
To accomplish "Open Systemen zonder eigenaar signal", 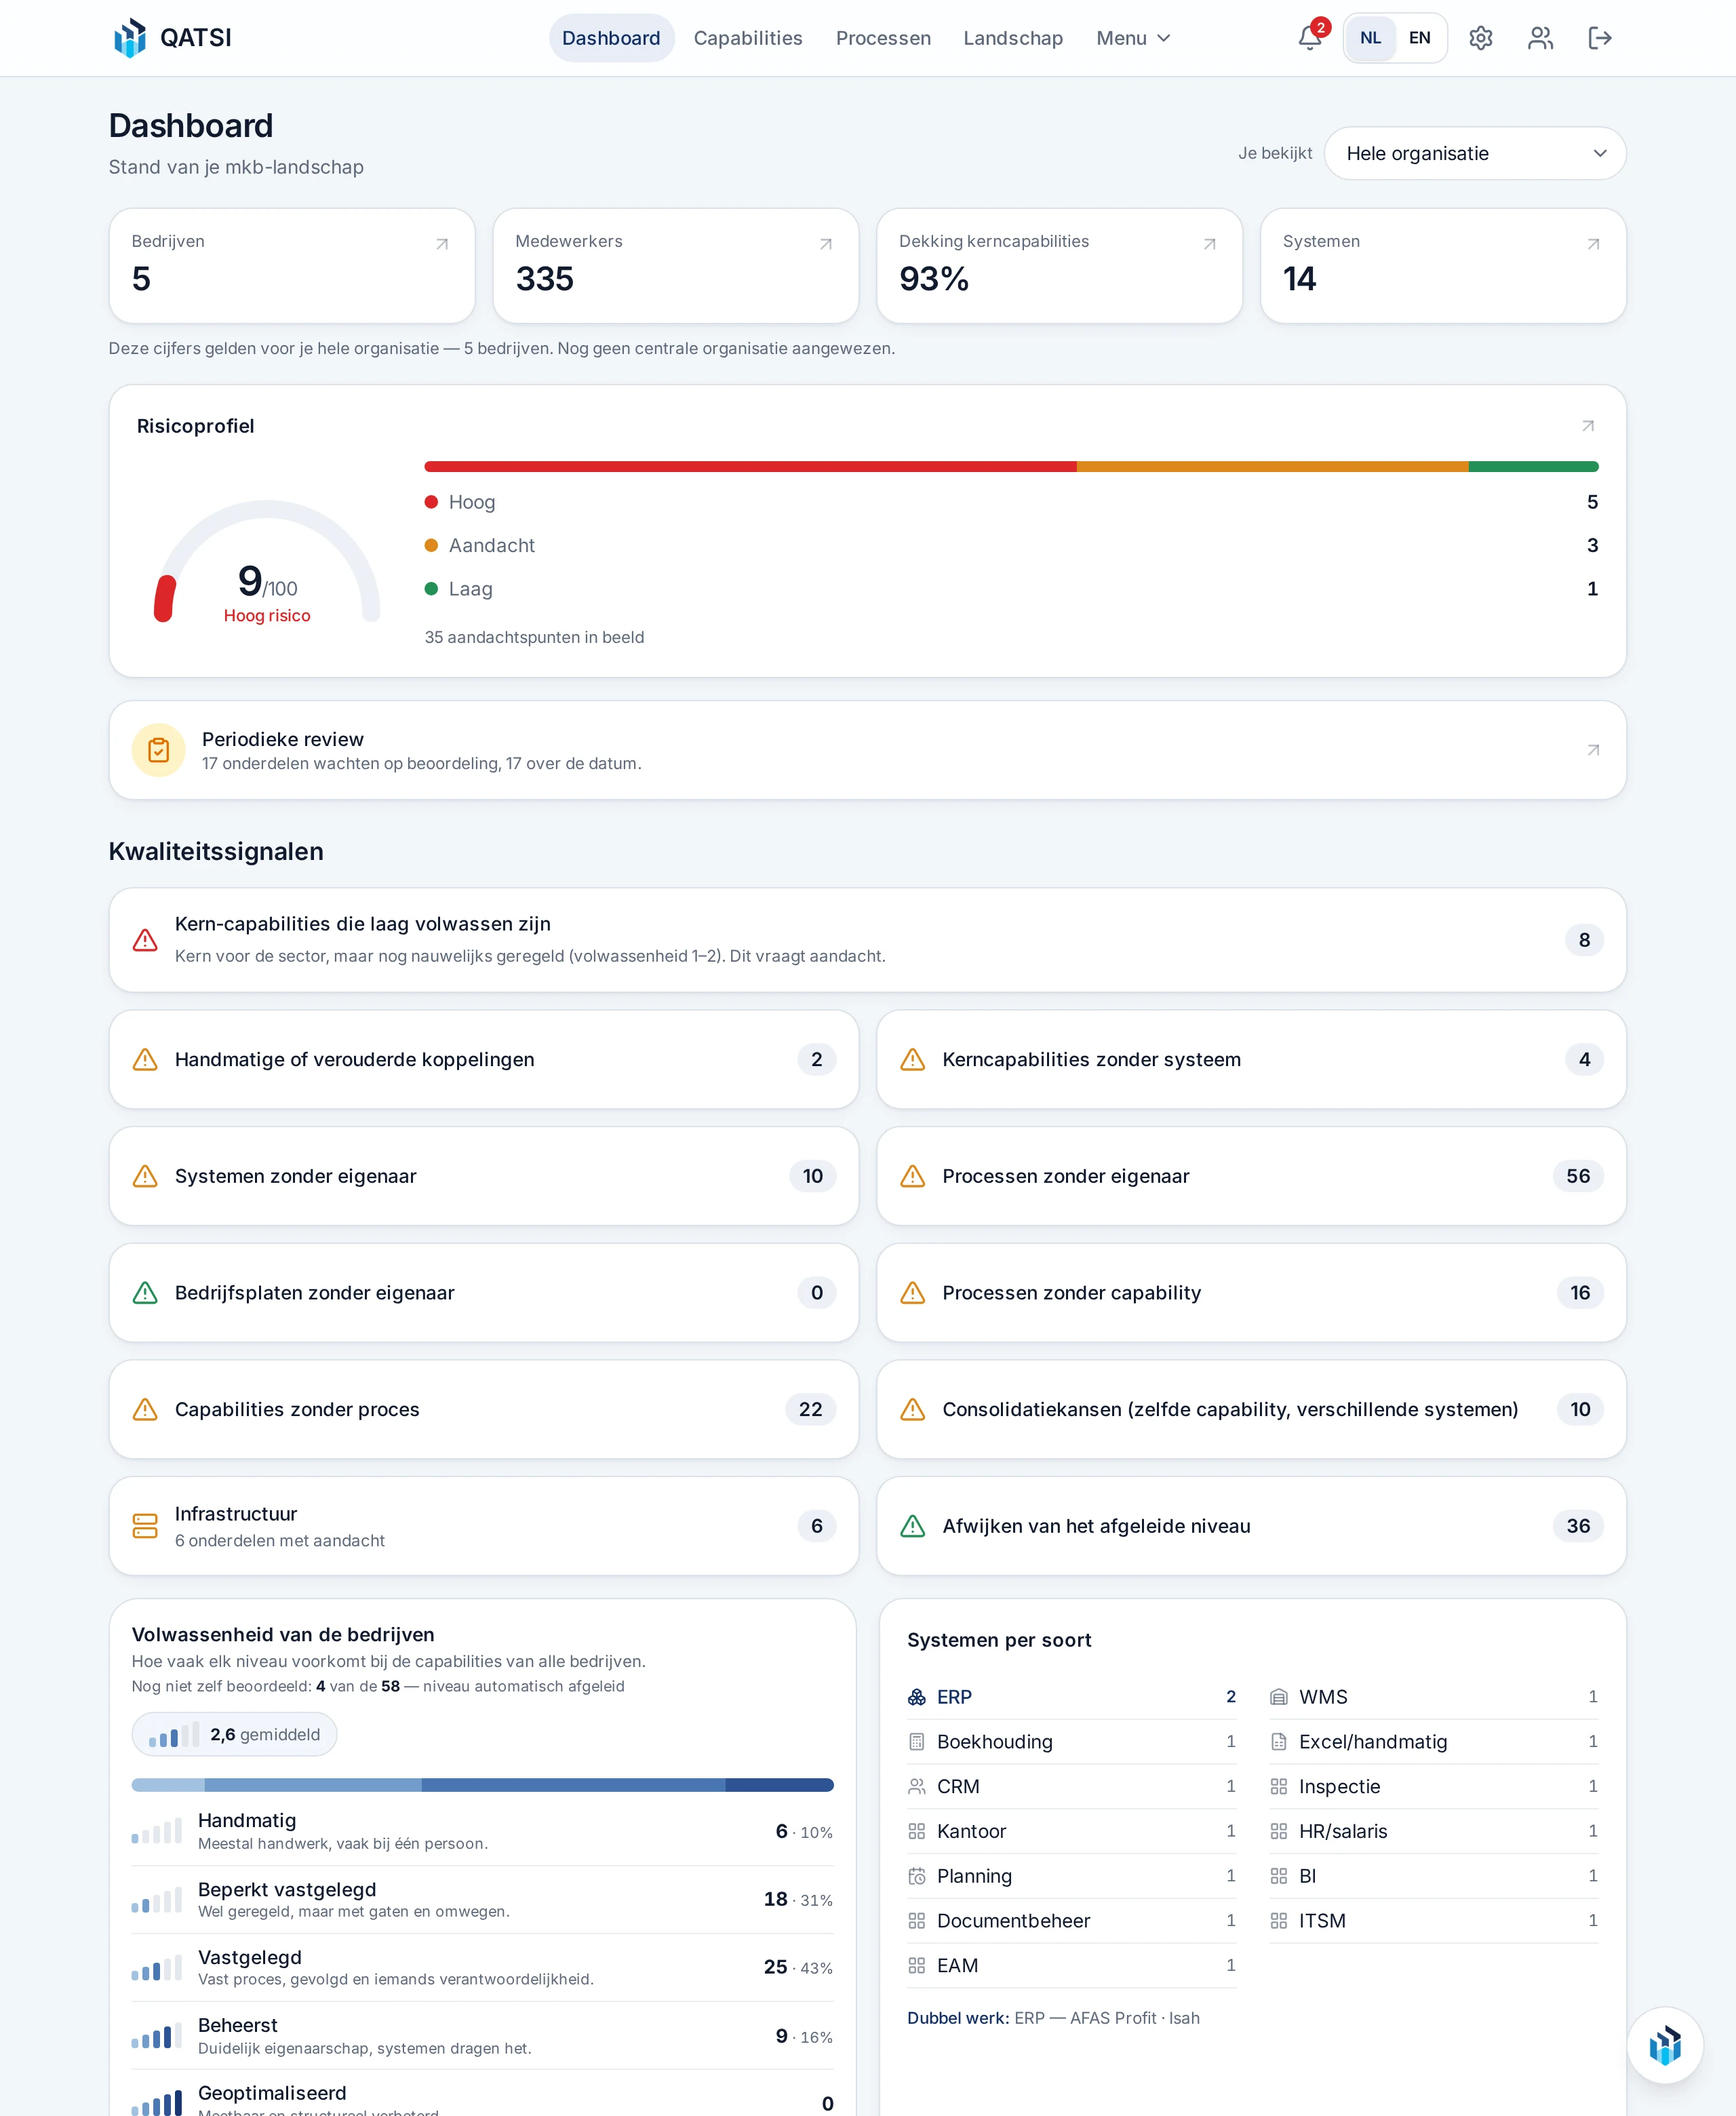I will [484, 1176].
